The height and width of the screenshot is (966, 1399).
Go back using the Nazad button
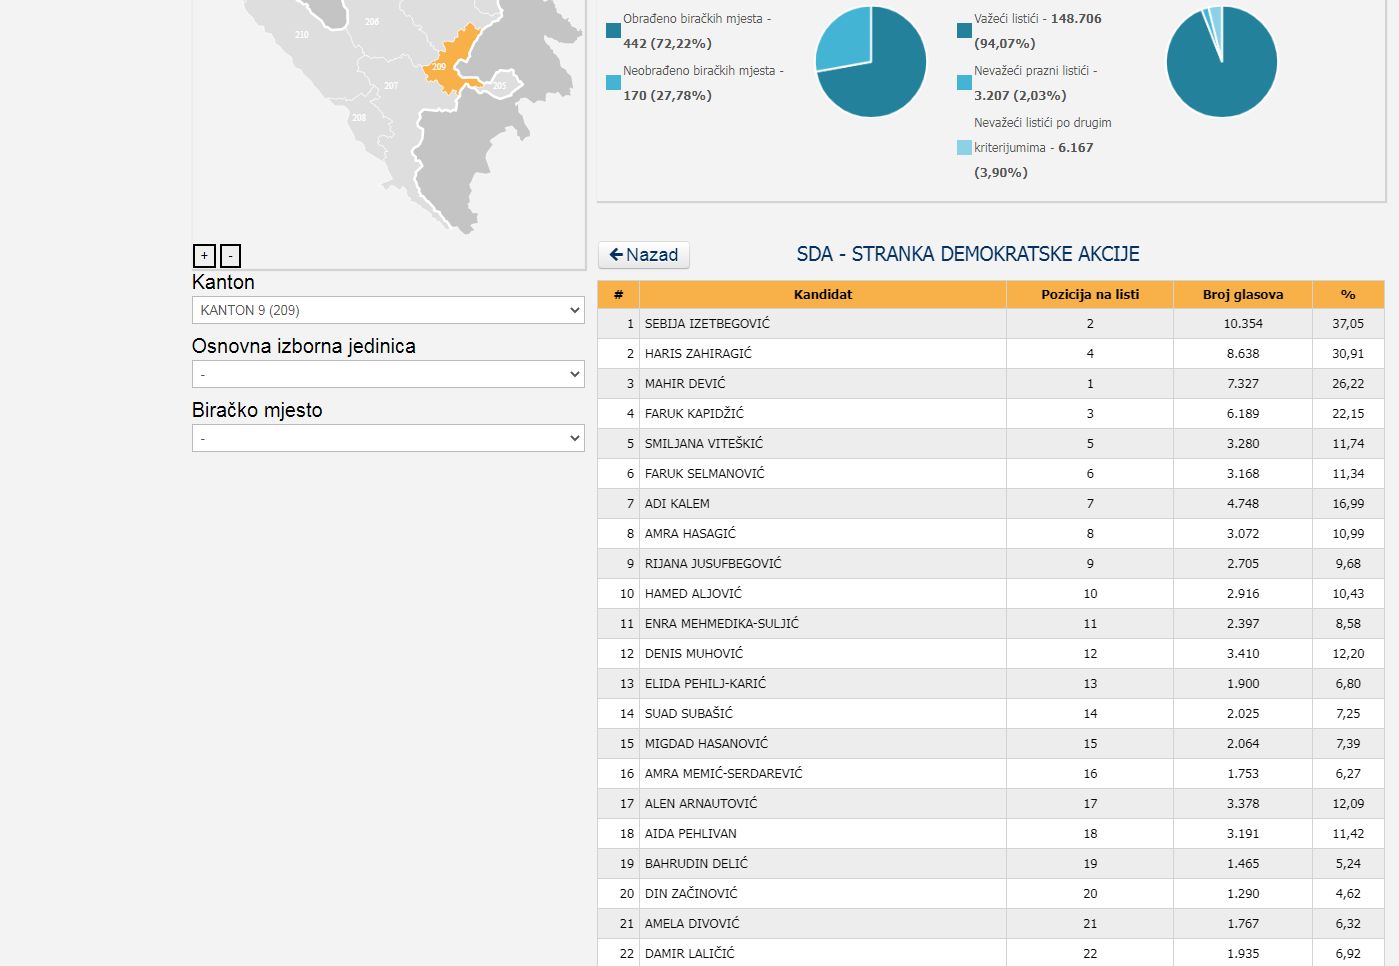[644, 255]
